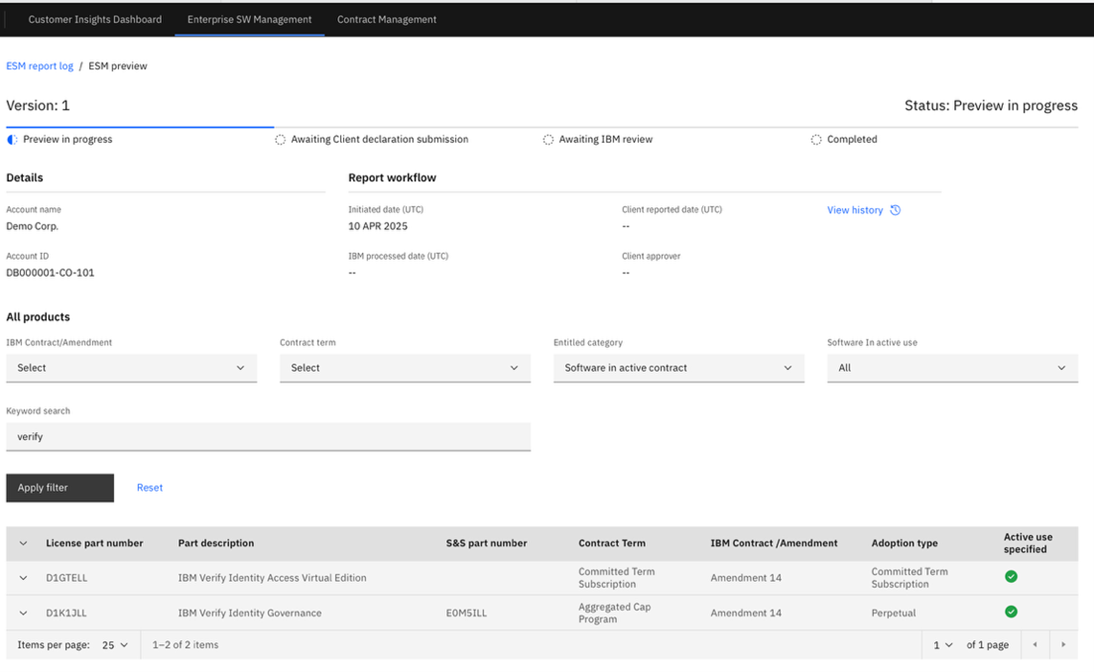
Task: Expand the D1K1JLL row
Action: coord(23,613)
